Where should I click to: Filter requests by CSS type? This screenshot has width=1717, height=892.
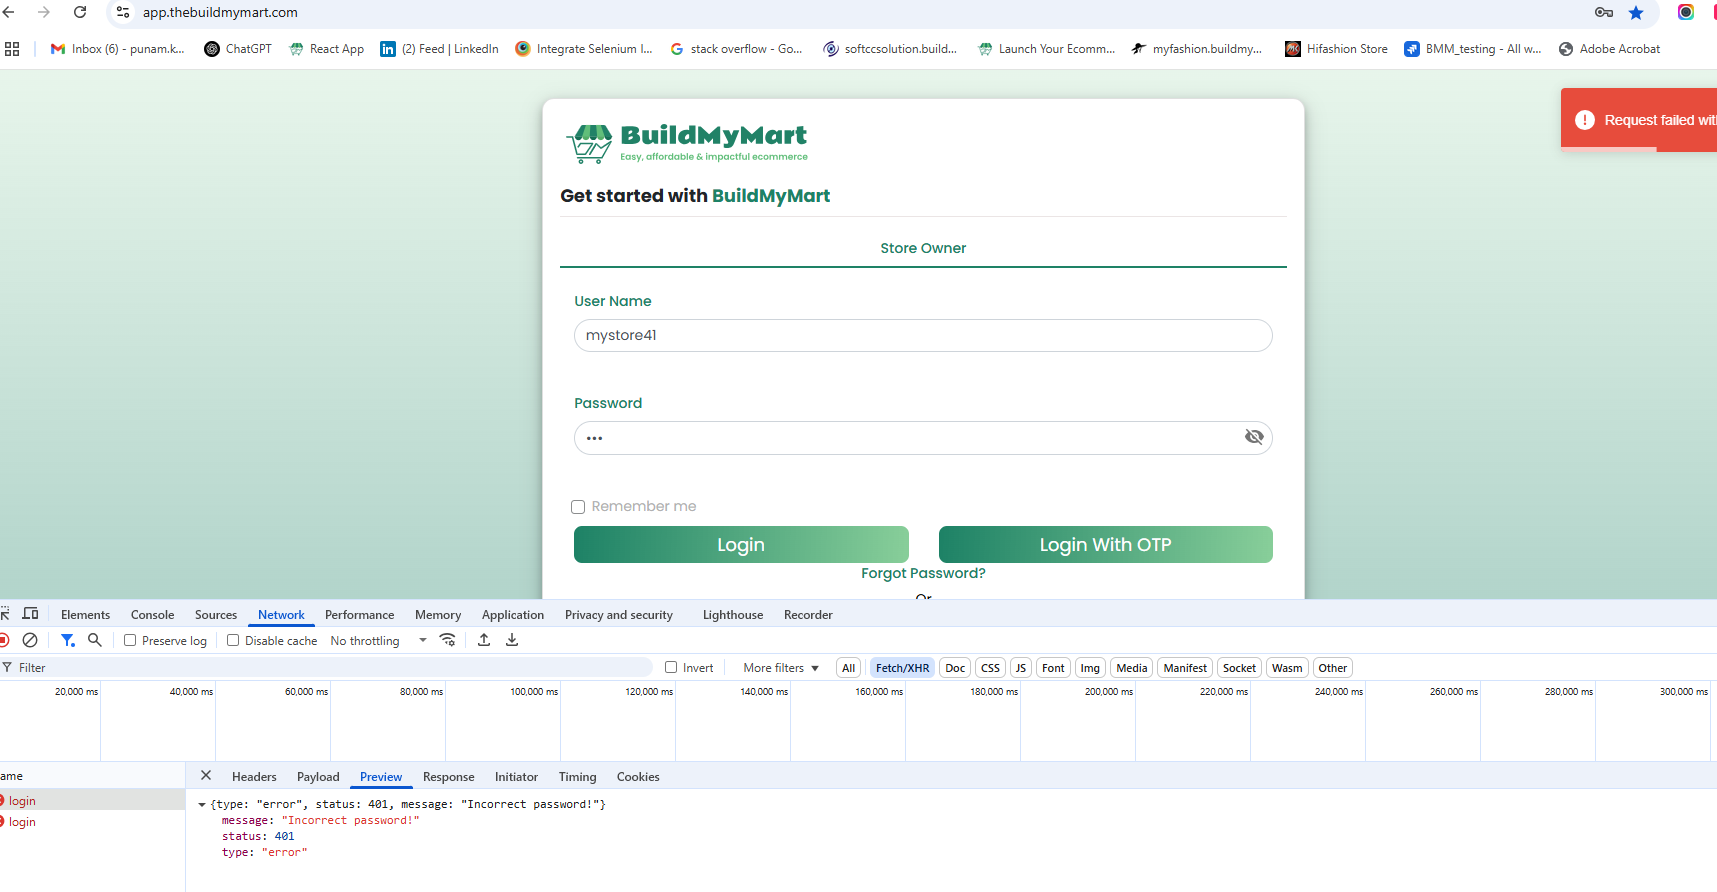[x=990, y=668]
